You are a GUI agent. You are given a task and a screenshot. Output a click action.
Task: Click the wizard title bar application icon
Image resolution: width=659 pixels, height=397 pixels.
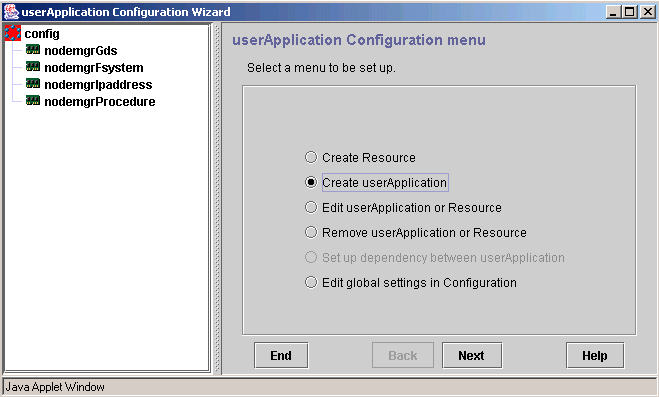click(x=11, y=12)
